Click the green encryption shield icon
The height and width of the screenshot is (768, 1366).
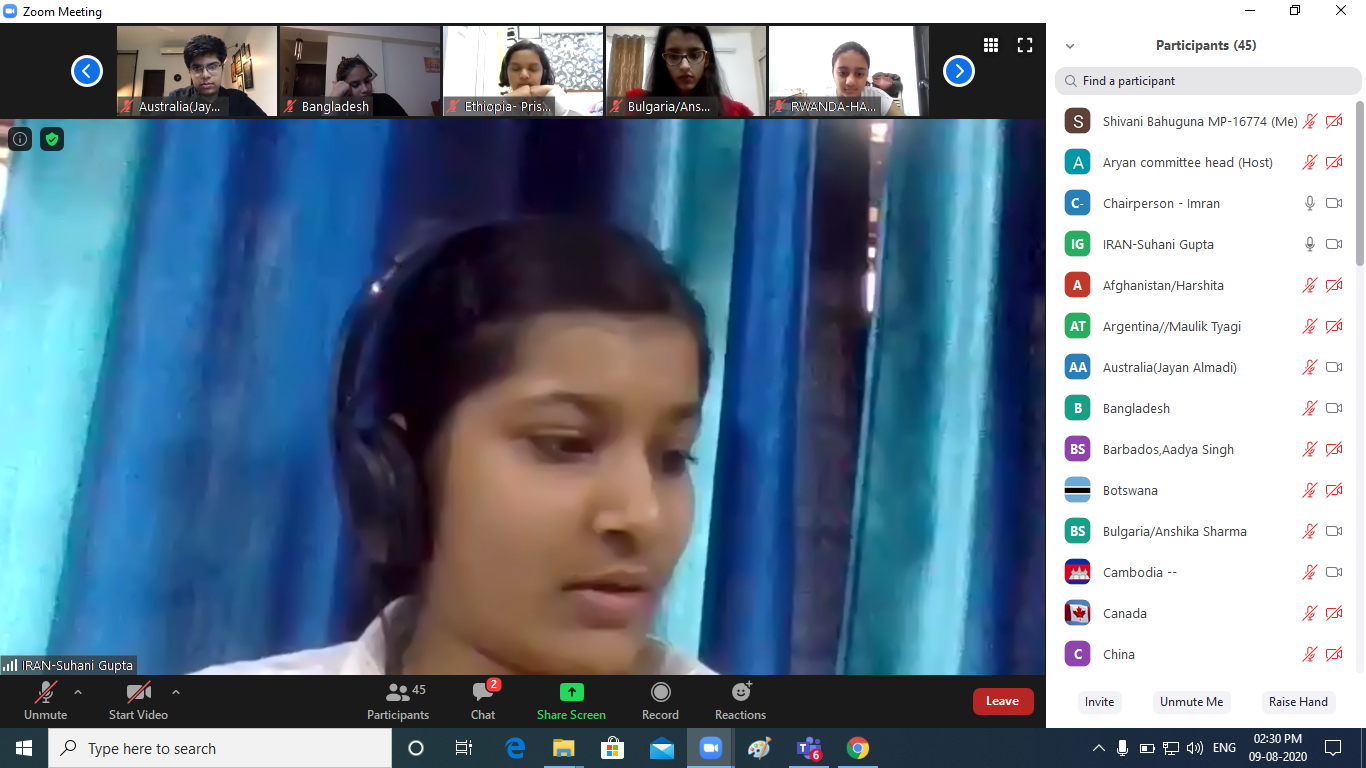52,139
